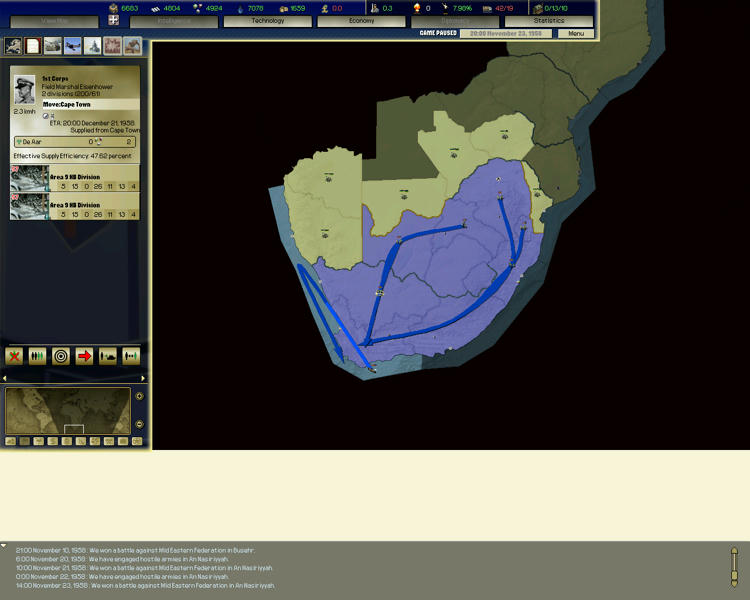The height and width of the screenshot is (600, 750).
Task: Click the red arrow move order button
Action: tap(84, 356)
